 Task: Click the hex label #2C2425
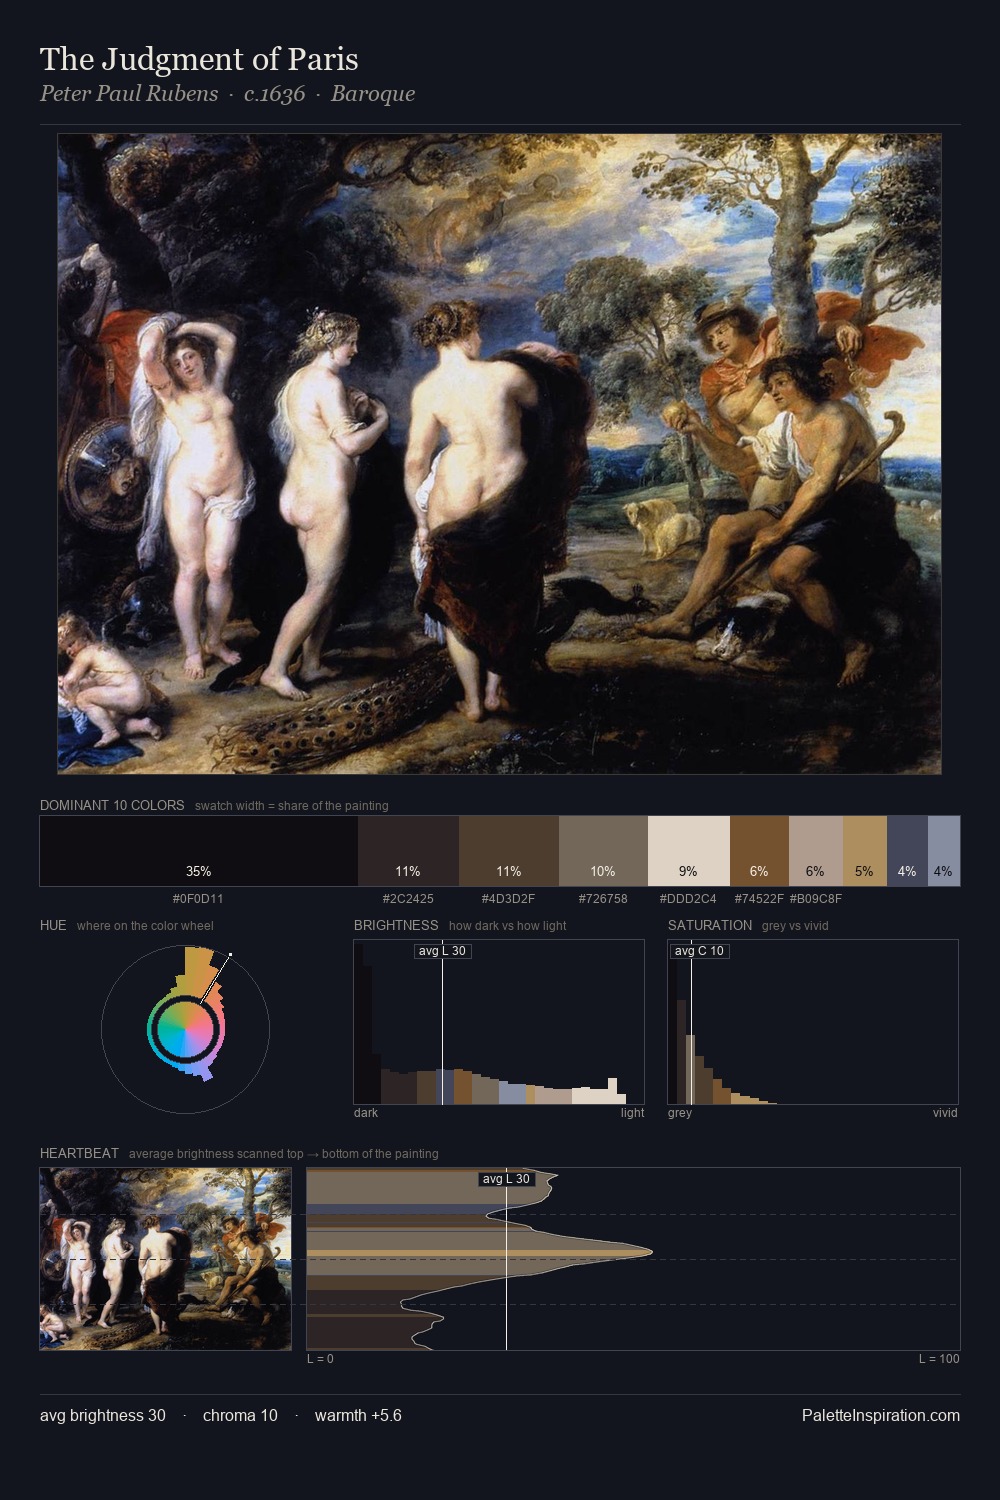(x=408, y=899)
